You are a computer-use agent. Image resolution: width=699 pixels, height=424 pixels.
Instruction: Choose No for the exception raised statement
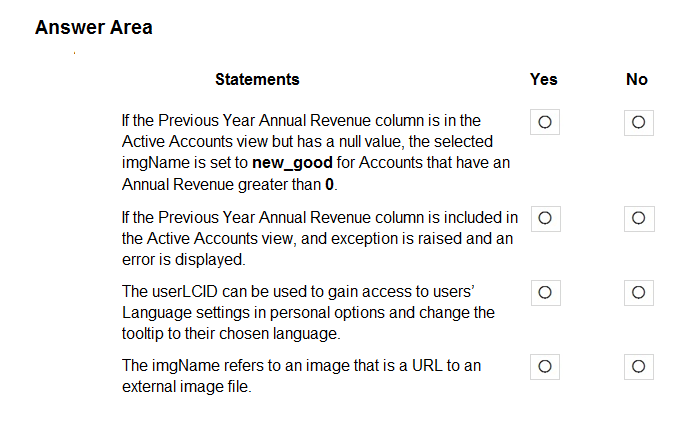coord(639,218)
